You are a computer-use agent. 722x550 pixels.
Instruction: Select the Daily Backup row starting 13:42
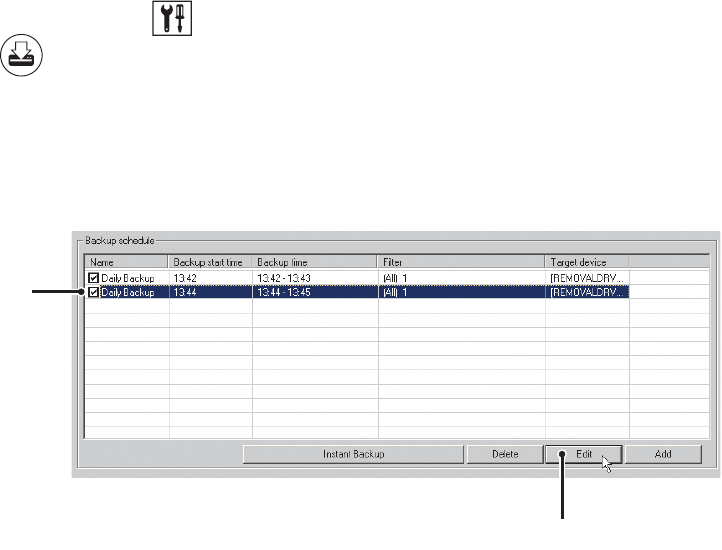coord(357,278)
